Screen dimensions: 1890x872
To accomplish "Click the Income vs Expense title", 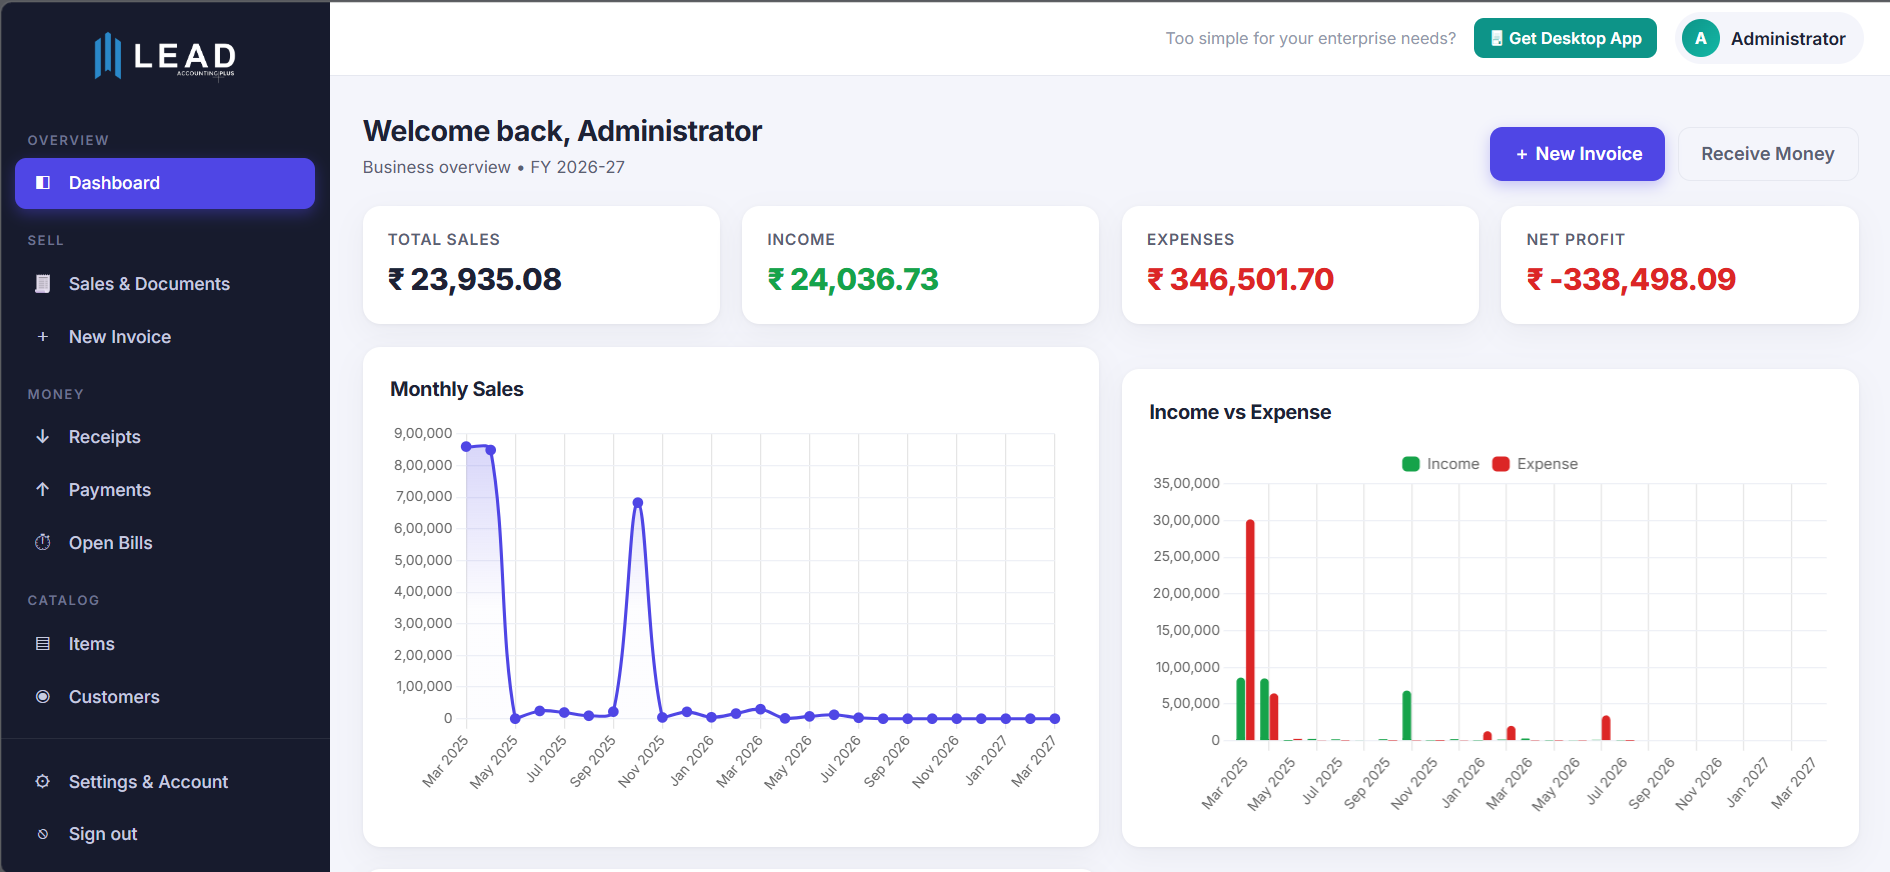I will pos(1240,412).
